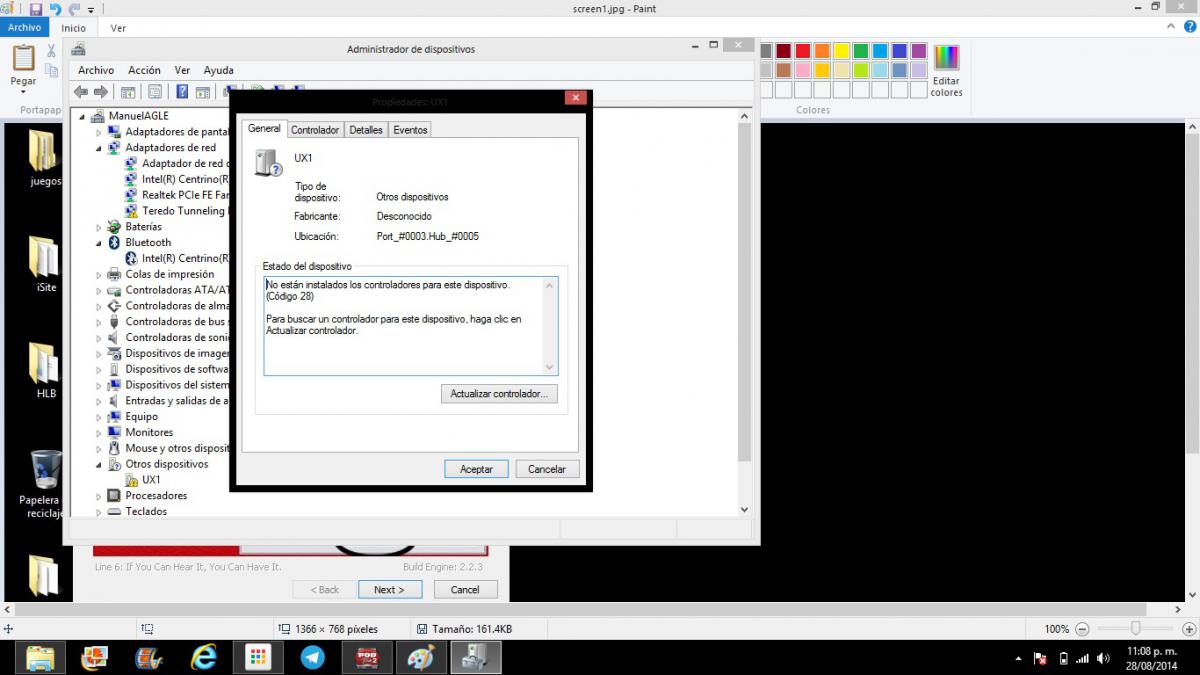
Task: Switch to the Detalles tab
Action: coord(365,129)
